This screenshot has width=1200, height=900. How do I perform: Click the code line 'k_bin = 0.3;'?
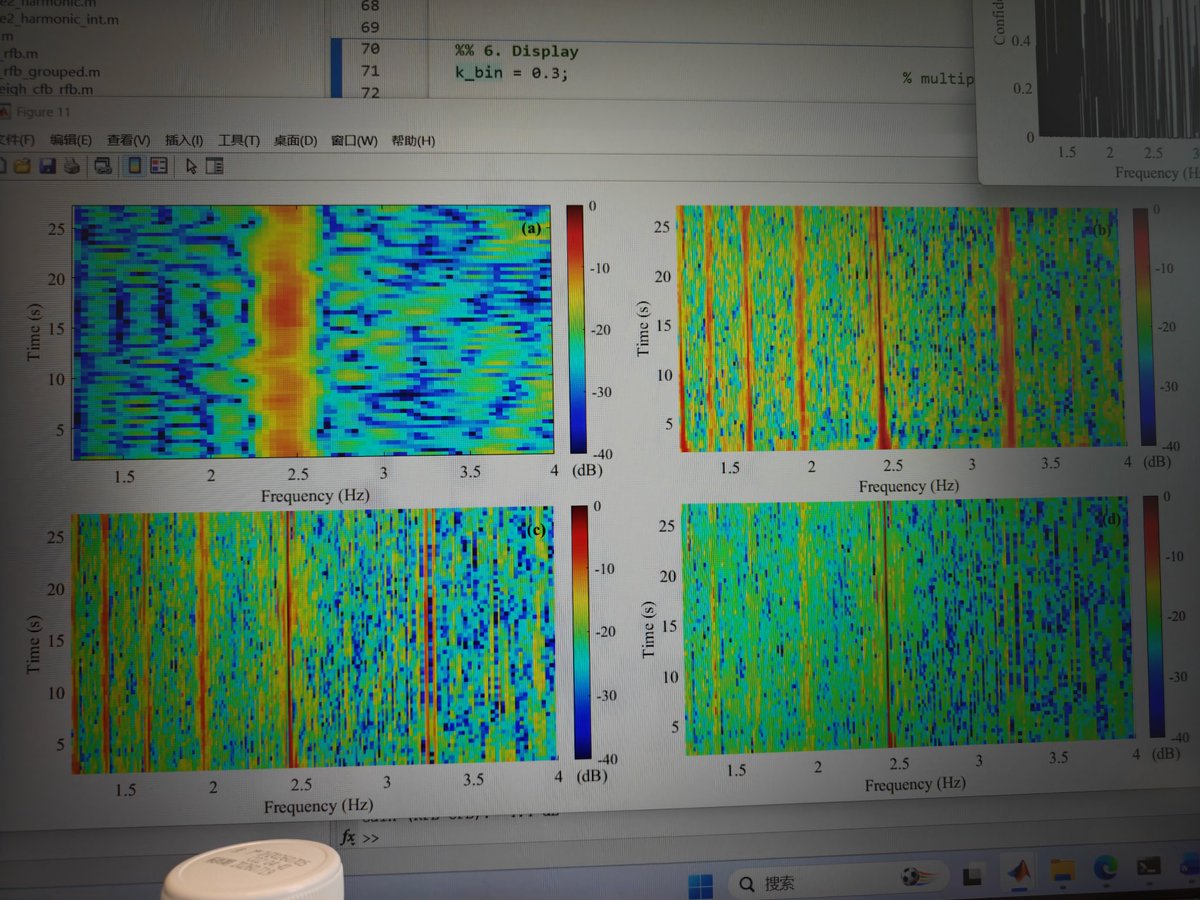tap(511, 74)
